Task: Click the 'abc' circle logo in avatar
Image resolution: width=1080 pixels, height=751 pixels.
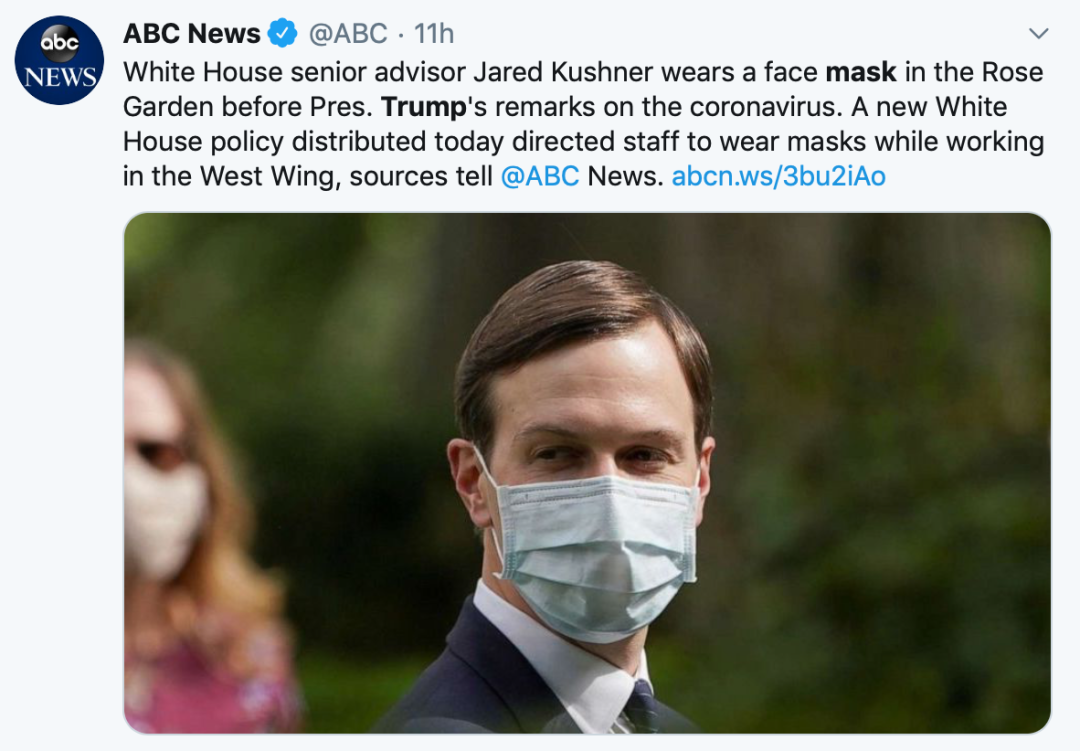Action: [59, 44]
